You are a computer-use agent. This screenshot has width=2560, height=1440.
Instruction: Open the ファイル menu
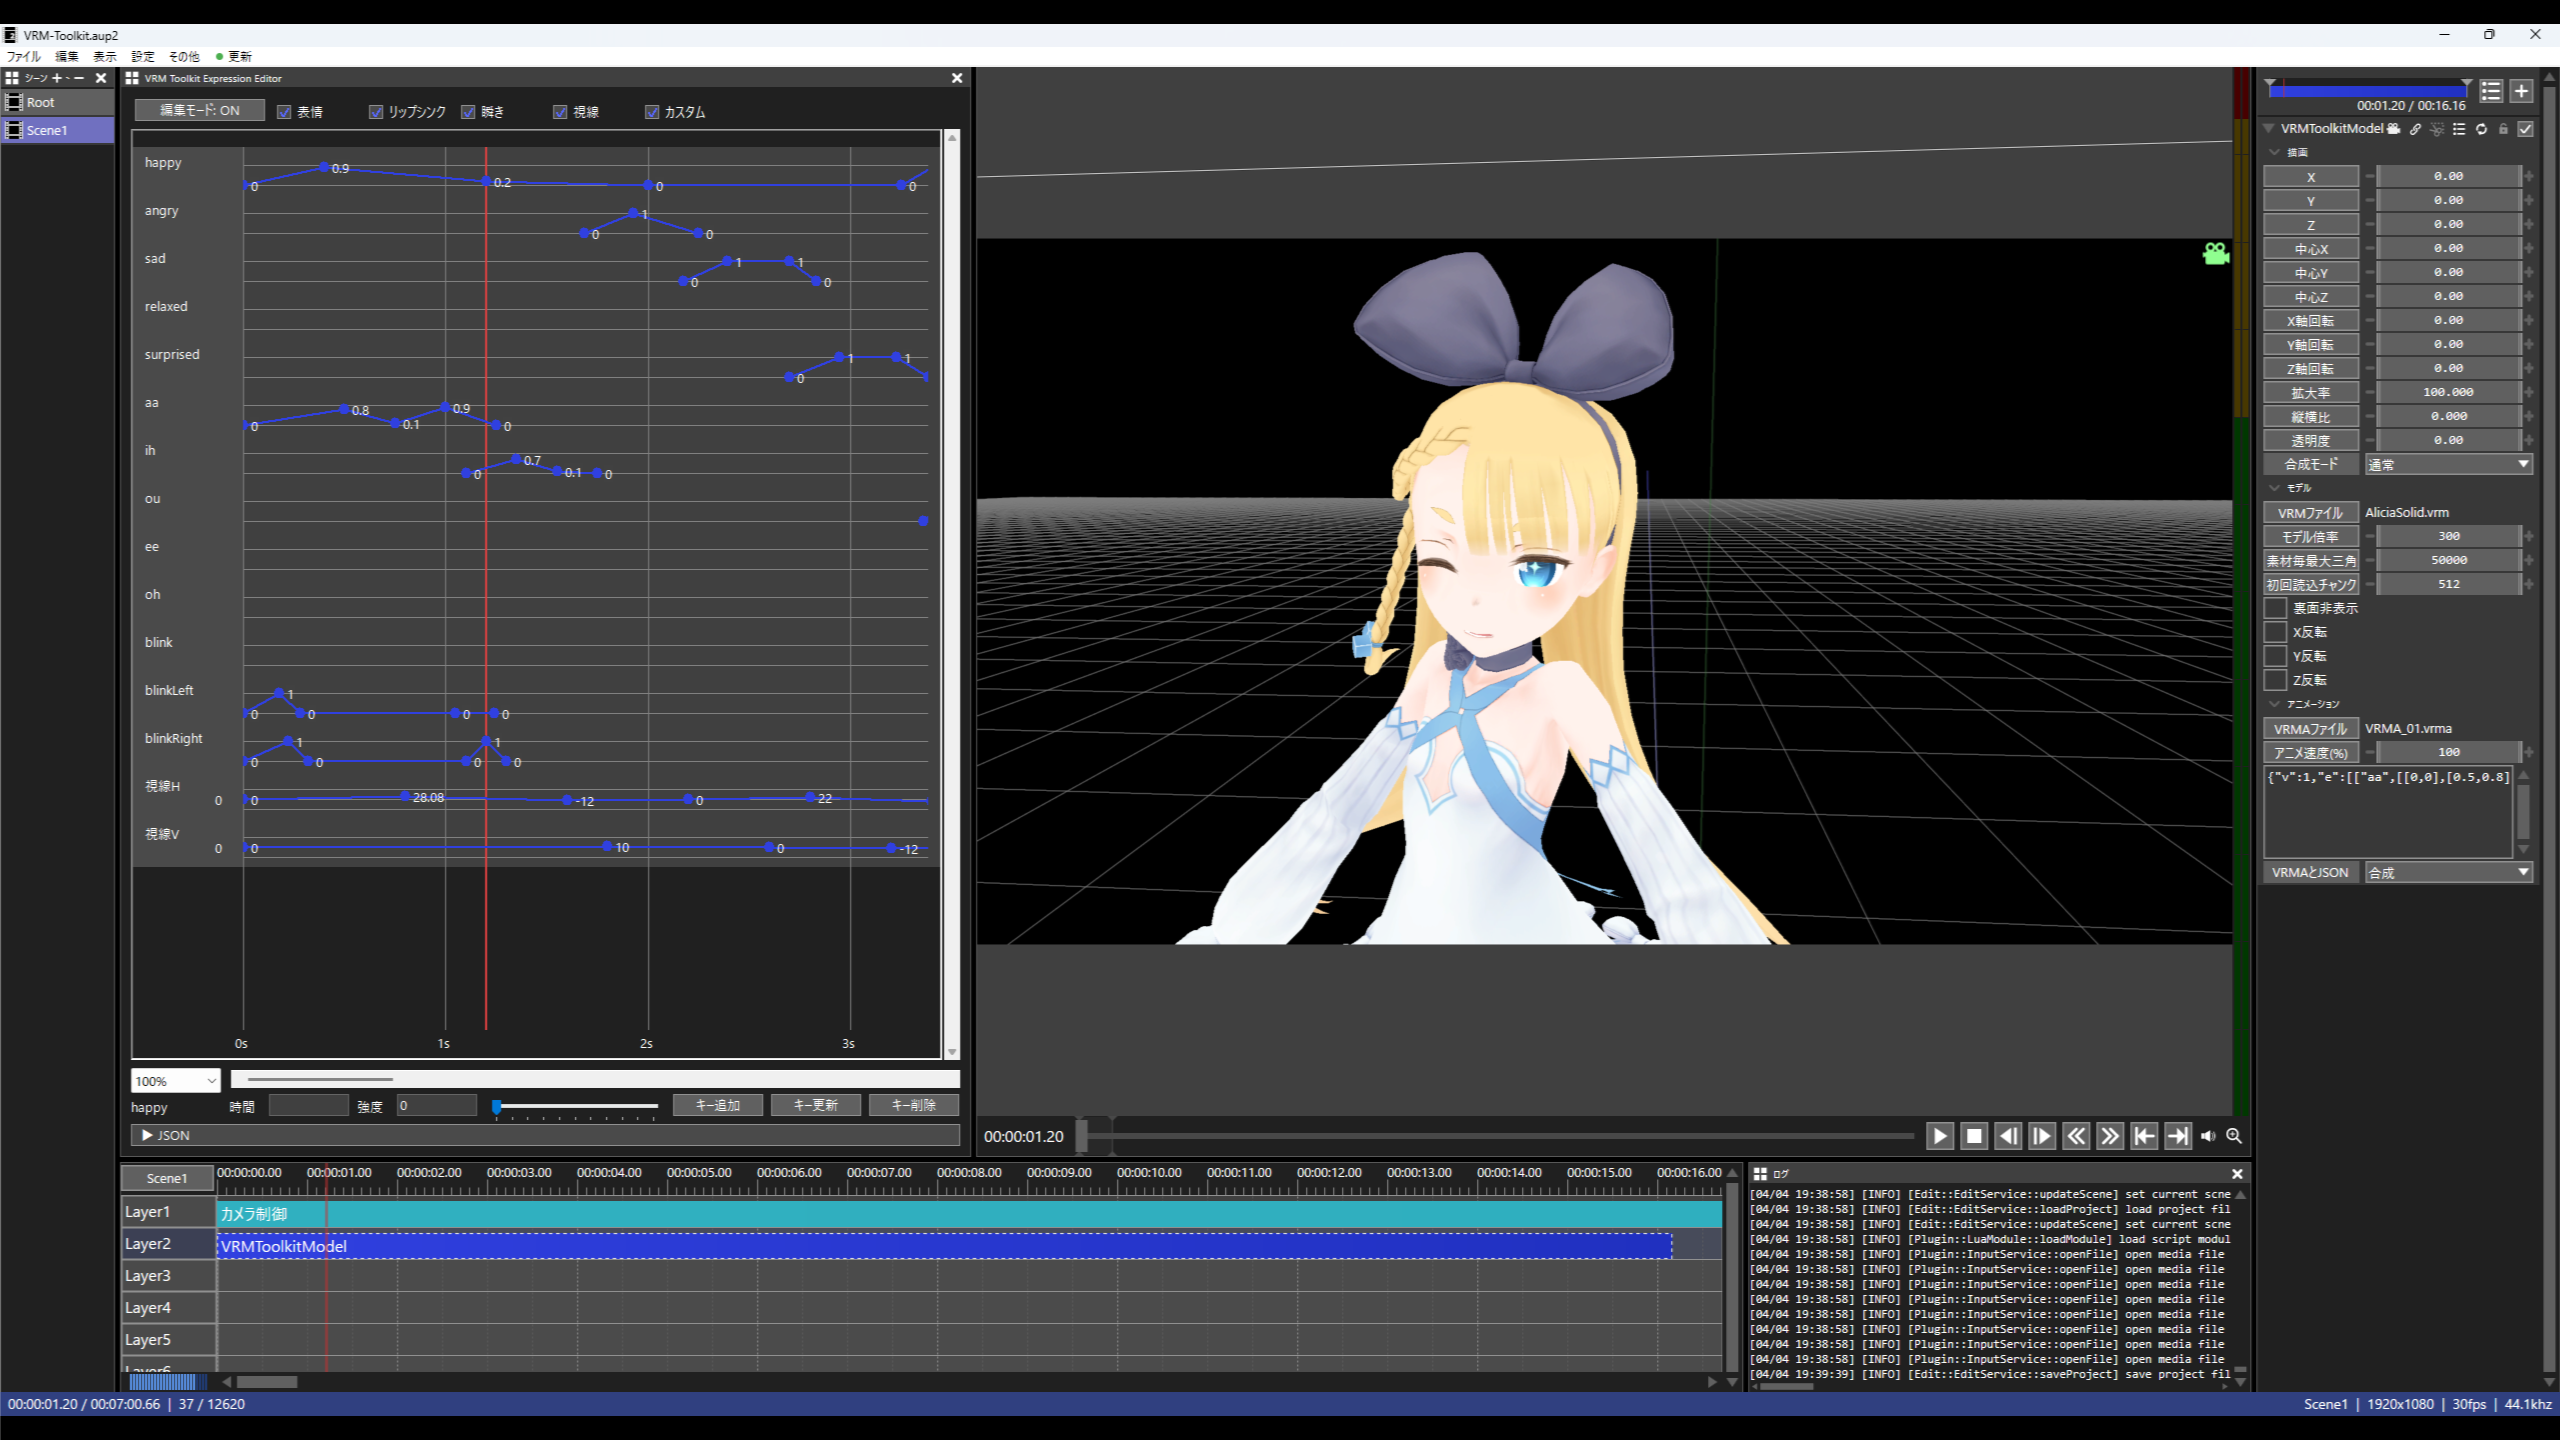24,57
